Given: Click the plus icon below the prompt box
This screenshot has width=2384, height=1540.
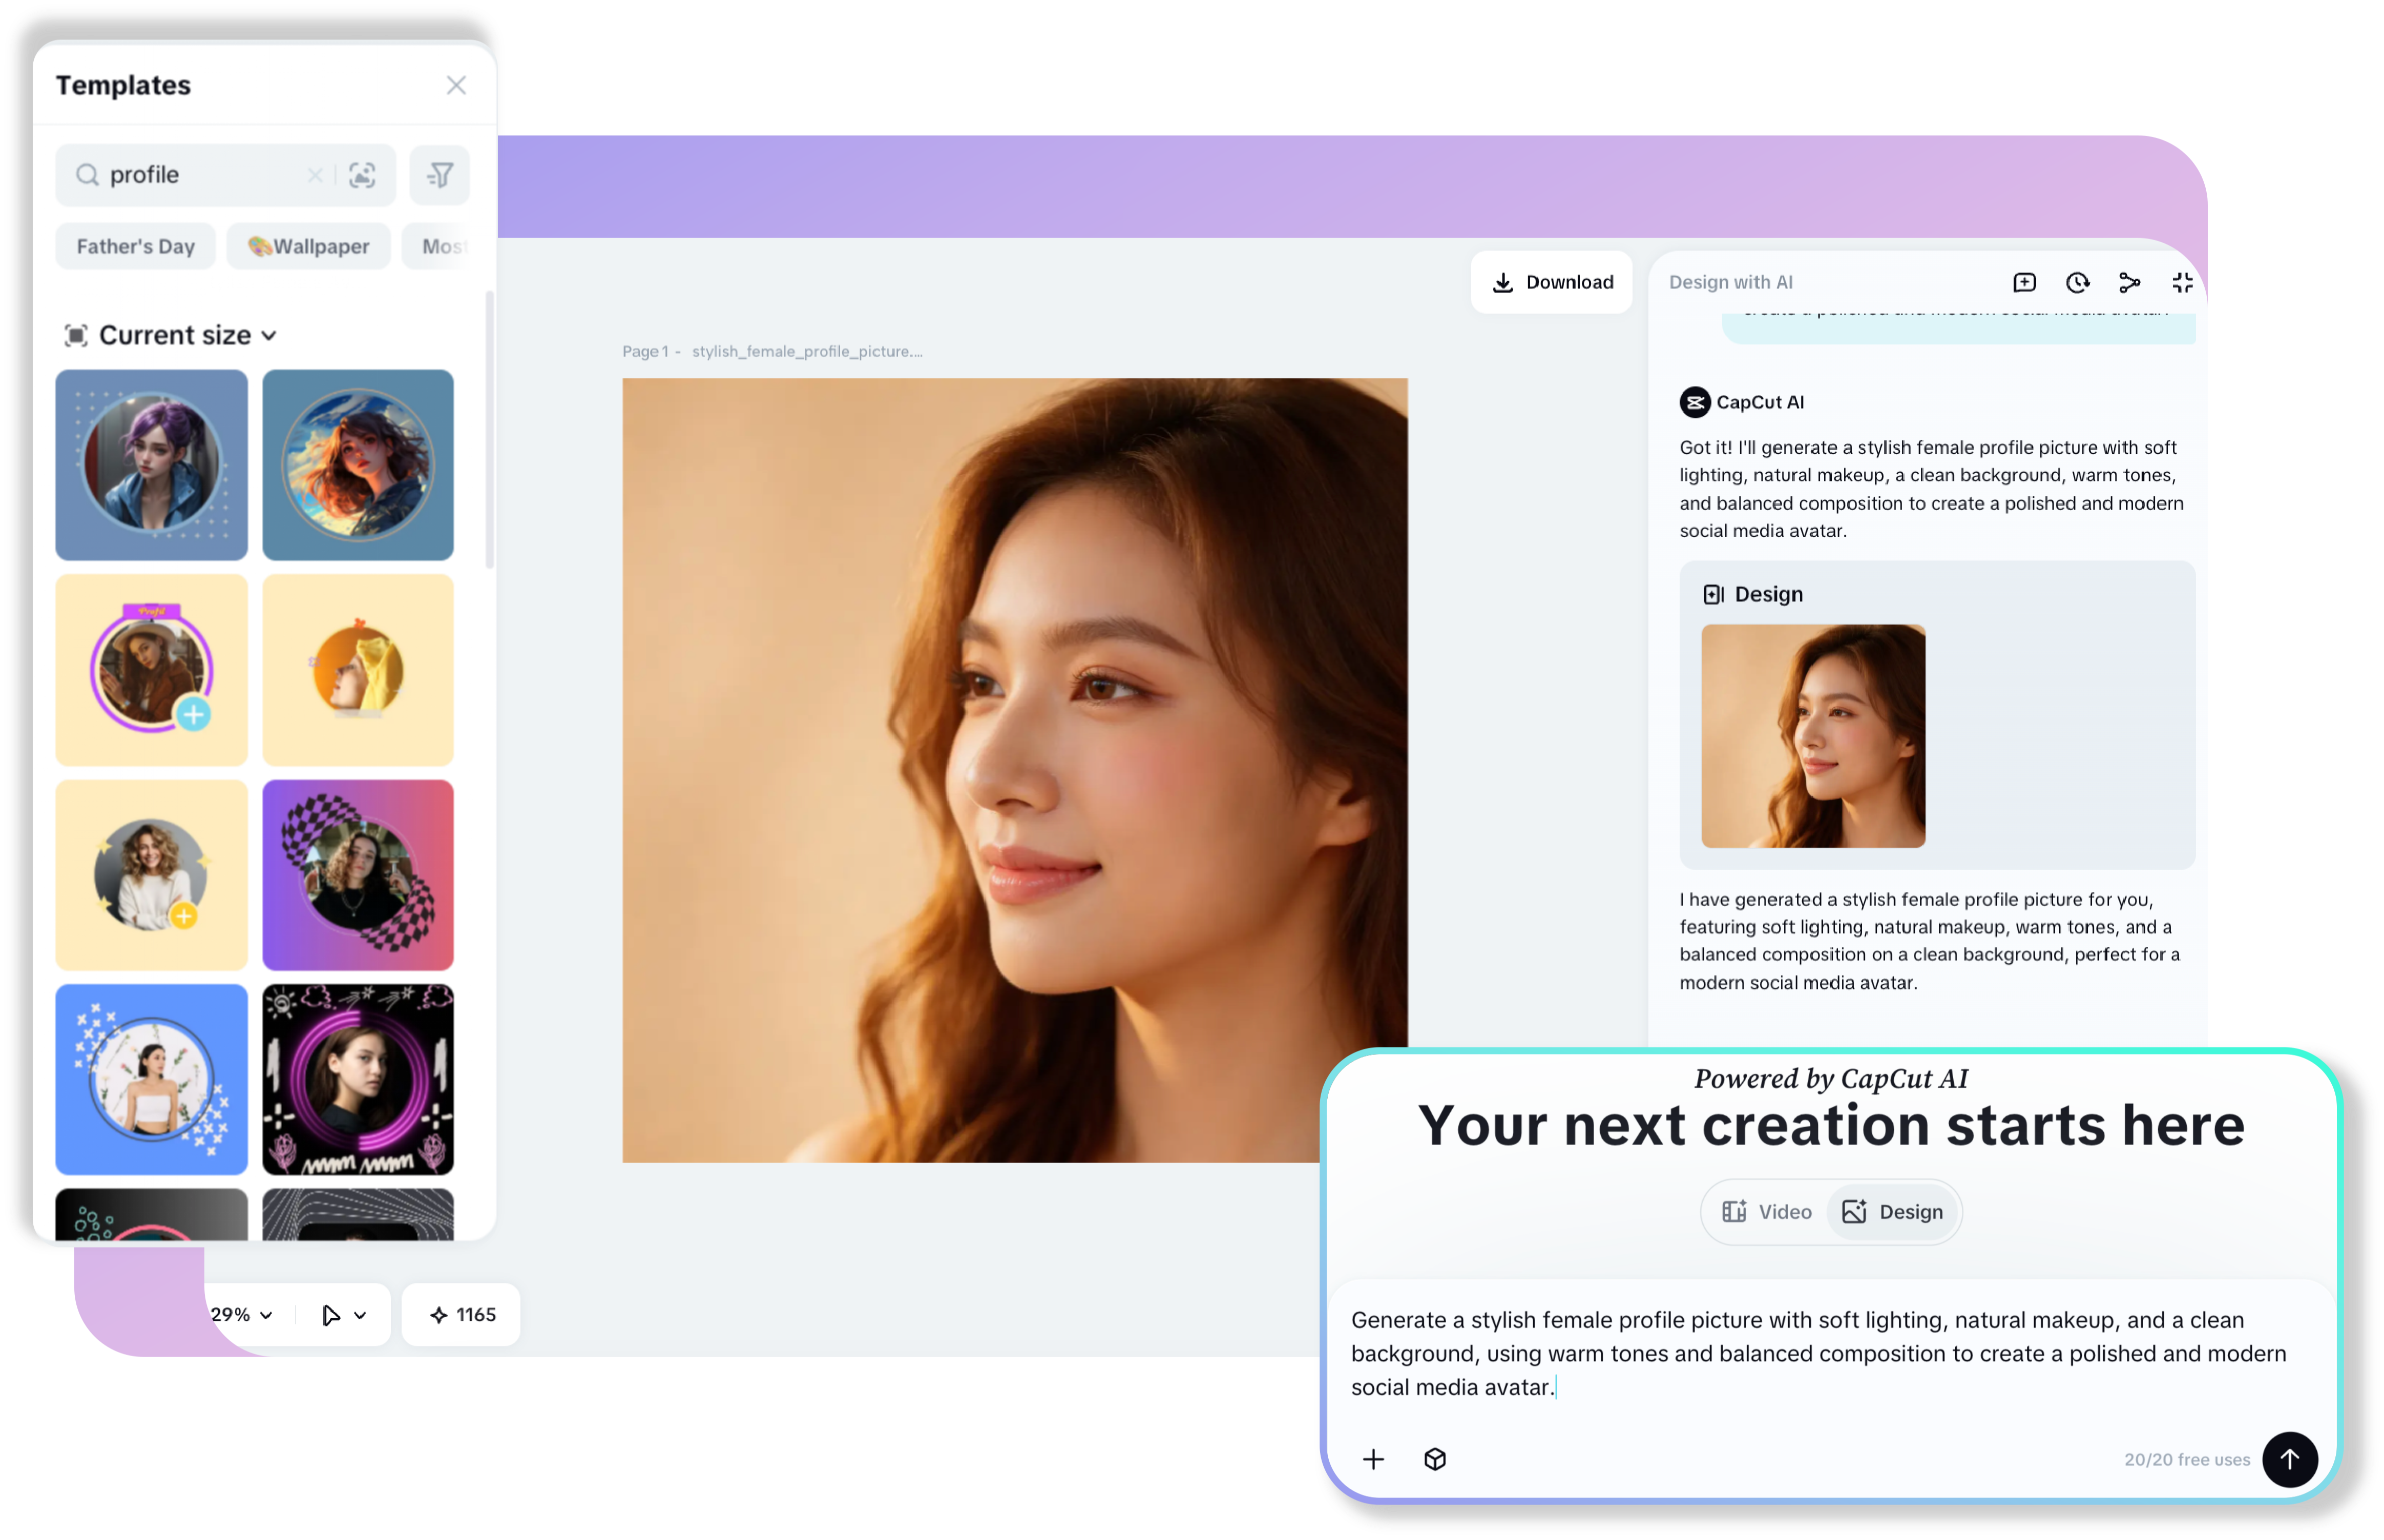Looking at the screenshot, I should click(1374, 1459).
